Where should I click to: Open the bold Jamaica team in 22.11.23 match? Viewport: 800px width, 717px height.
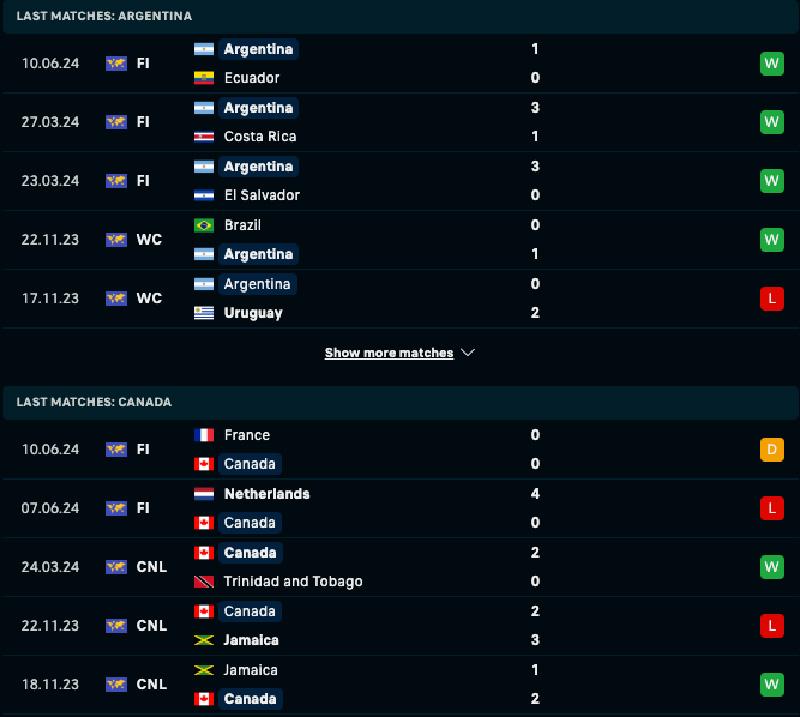pyautogui.click(x=251, y=640)
